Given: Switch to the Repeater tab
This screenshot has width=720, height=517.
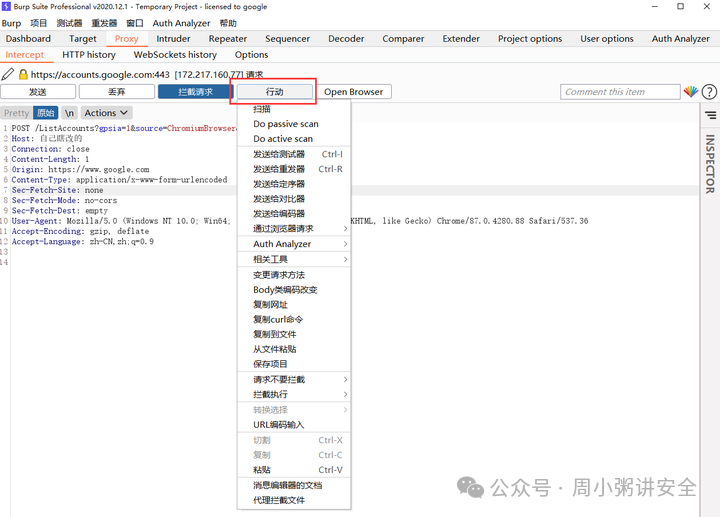Looking at the screenshot, I should click(228, 39).
